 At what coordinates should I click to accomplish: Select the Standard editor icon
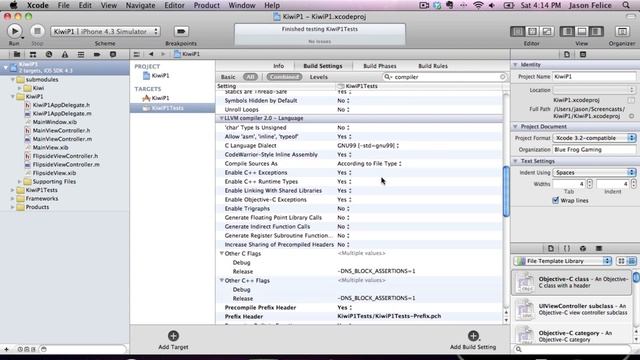click(517, 31)
